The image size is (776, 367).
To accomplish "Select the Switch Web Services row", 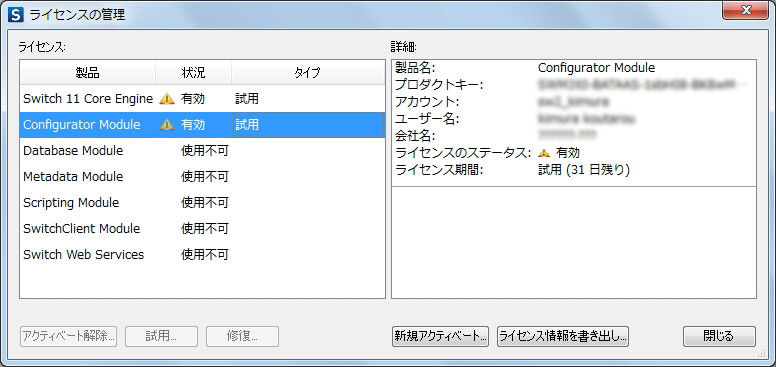I will pos(202,254).
